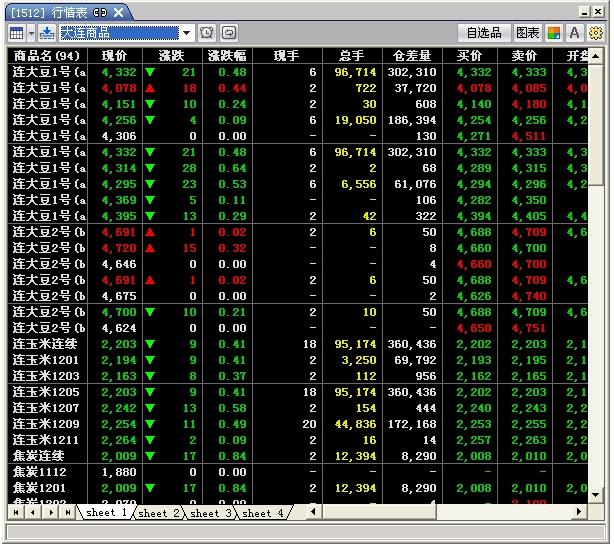Open the settings gear icon
The height and width of the screenshot is (547, 614).
596,33
